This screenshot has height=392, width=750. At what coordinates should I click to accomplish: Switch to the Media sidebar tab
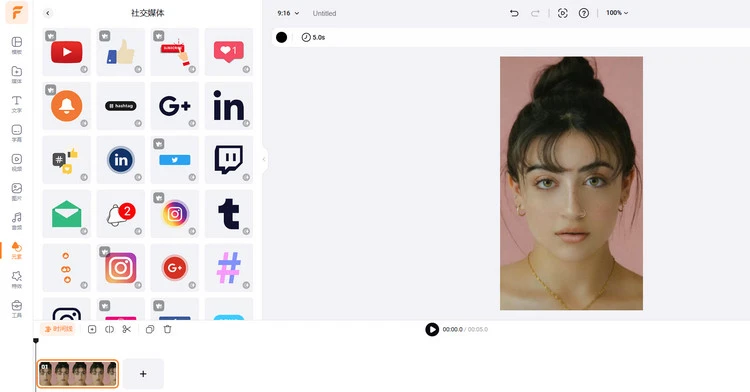pos(17,75)
